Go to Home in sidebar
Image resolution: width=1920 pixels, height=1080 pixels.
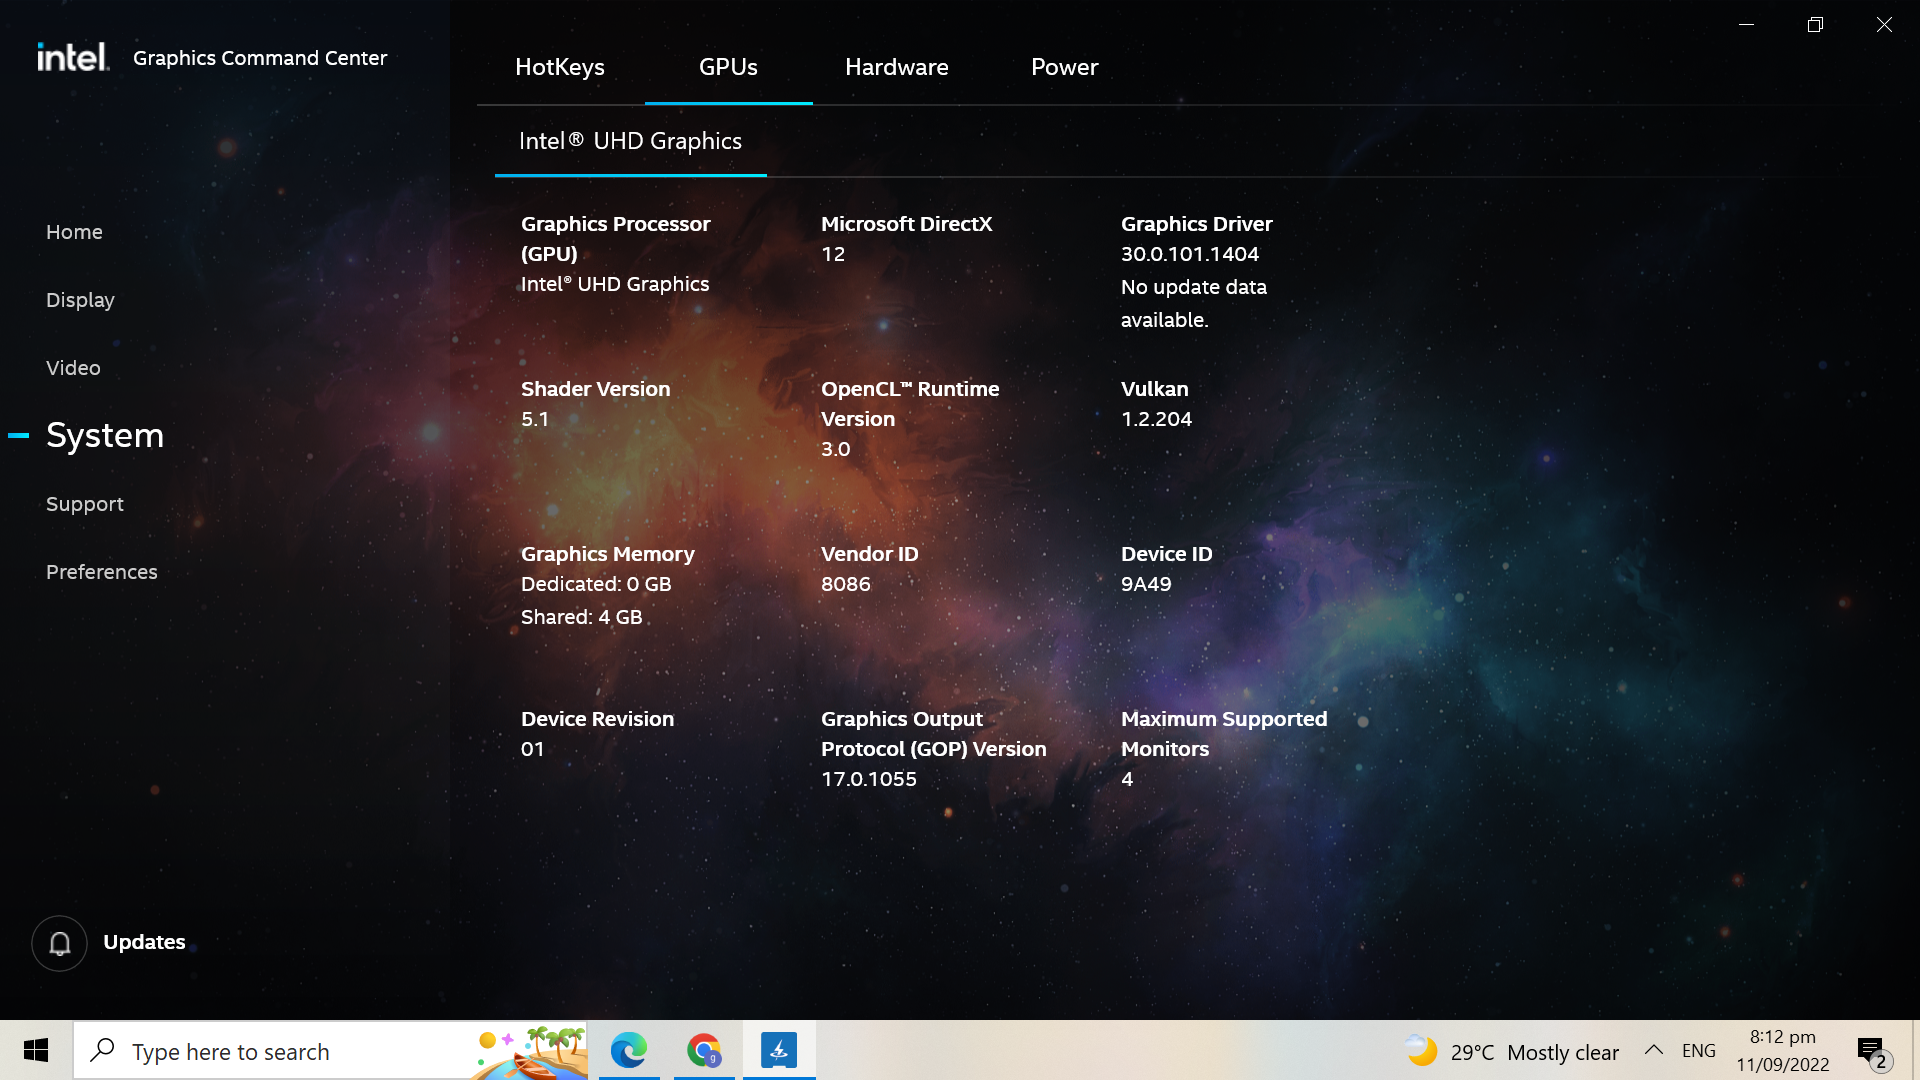(74, 232)
